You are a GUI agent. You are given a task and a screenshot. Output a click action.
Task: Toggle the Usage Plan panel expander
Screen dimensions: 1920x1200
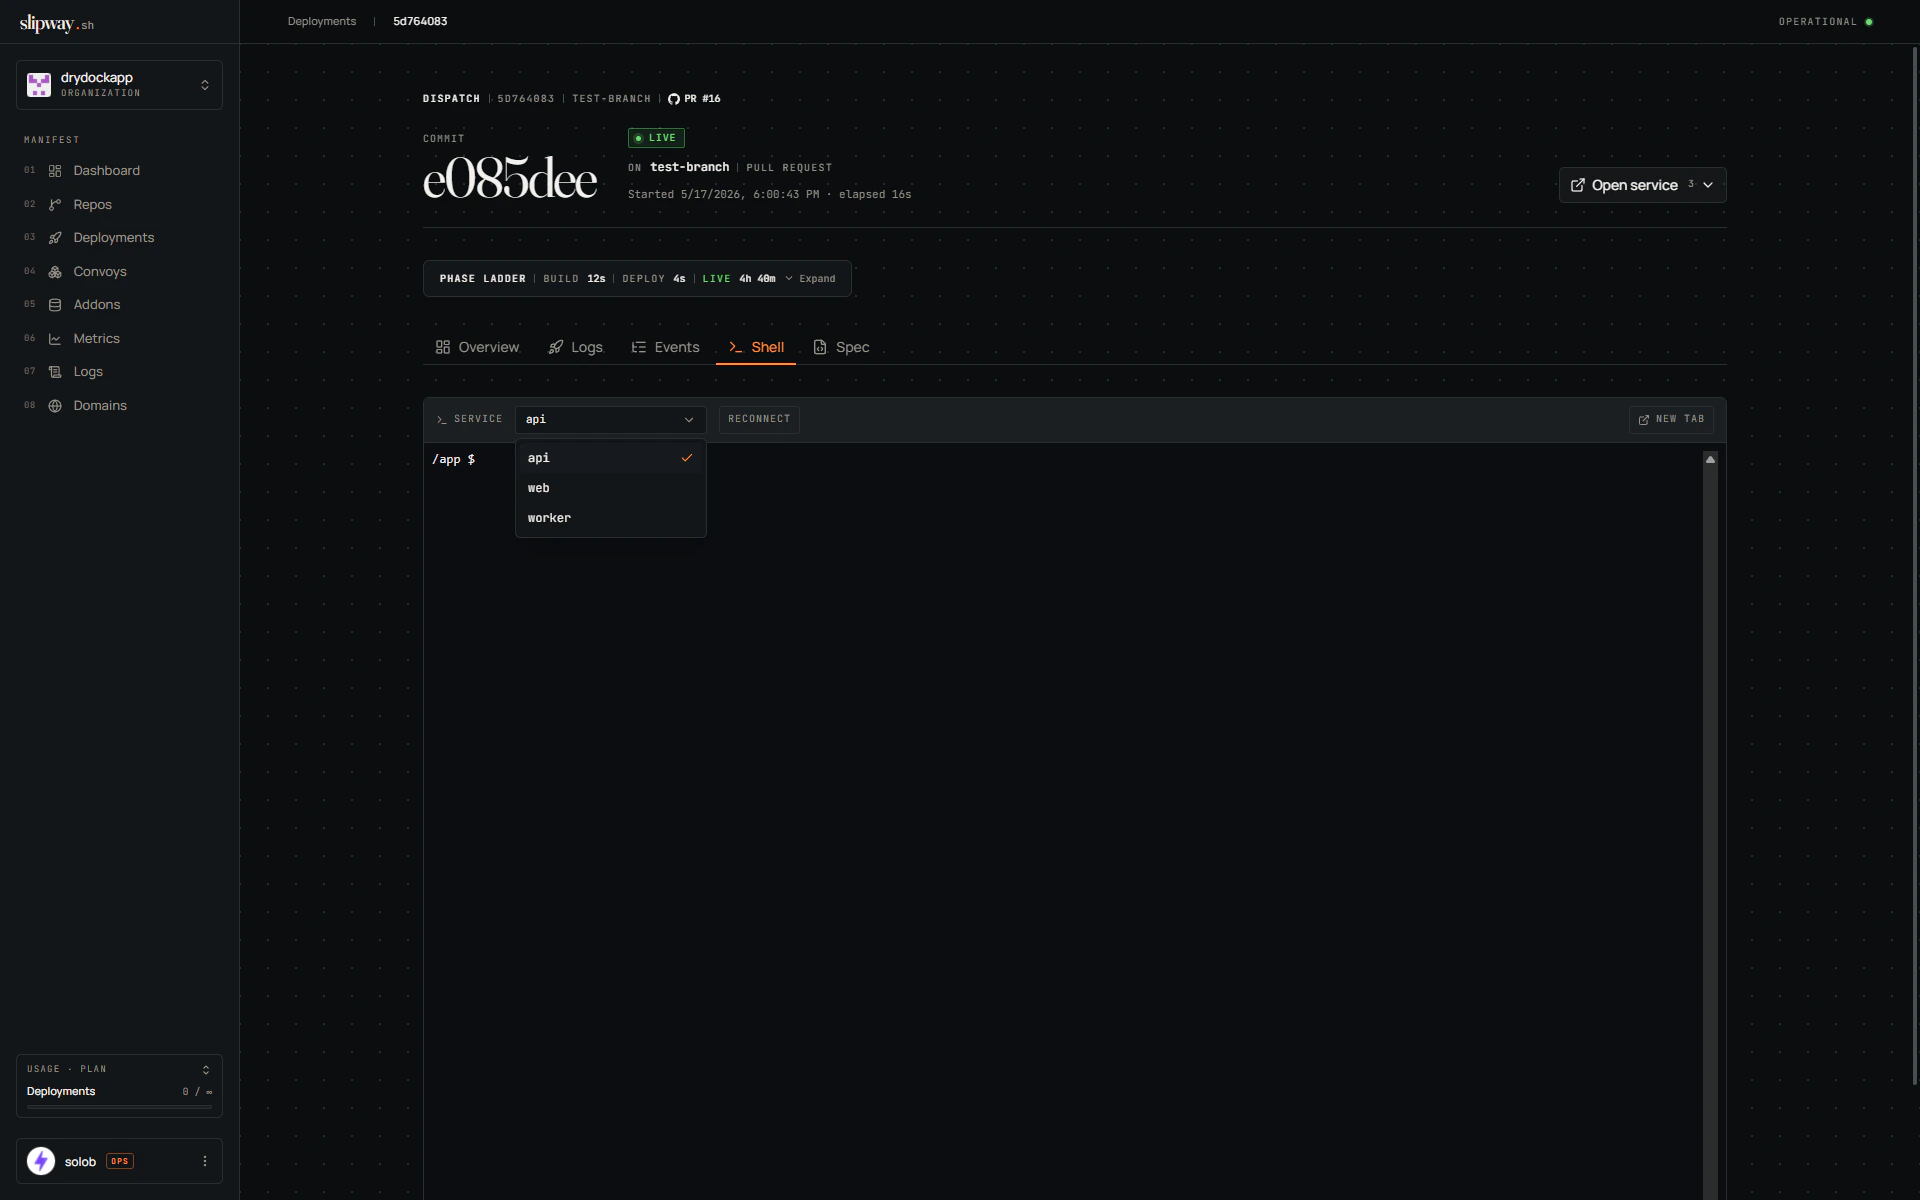coord(206,1070)
